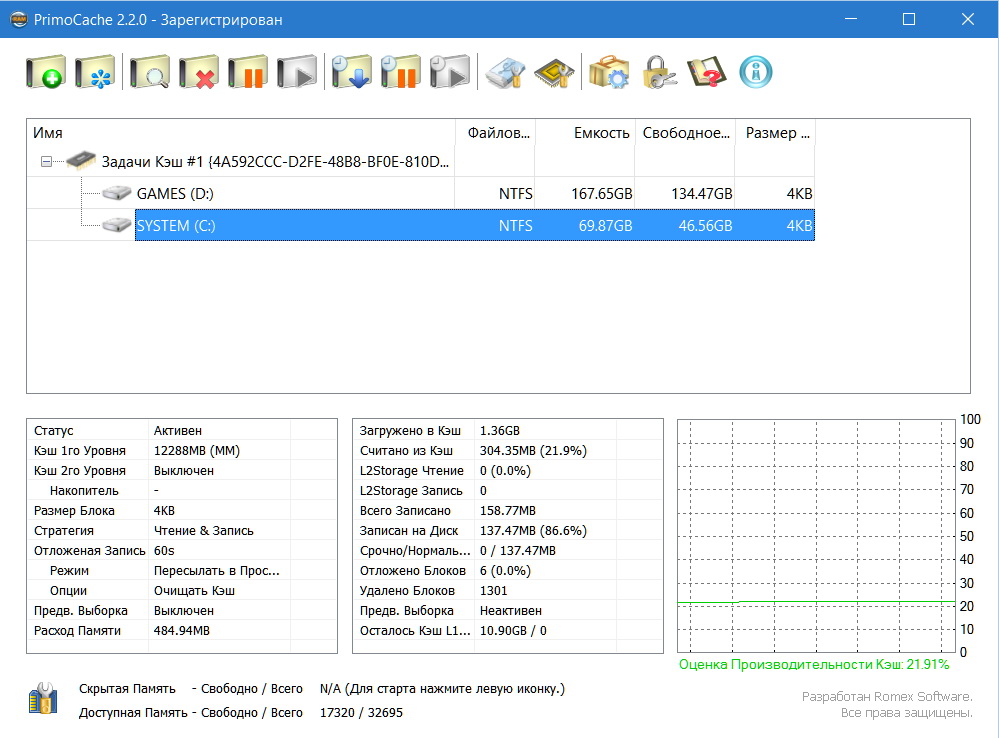Open the memory chip management icon
This screenshot has width=999, height=738.
pyautogui.click(x=554, y=71)
